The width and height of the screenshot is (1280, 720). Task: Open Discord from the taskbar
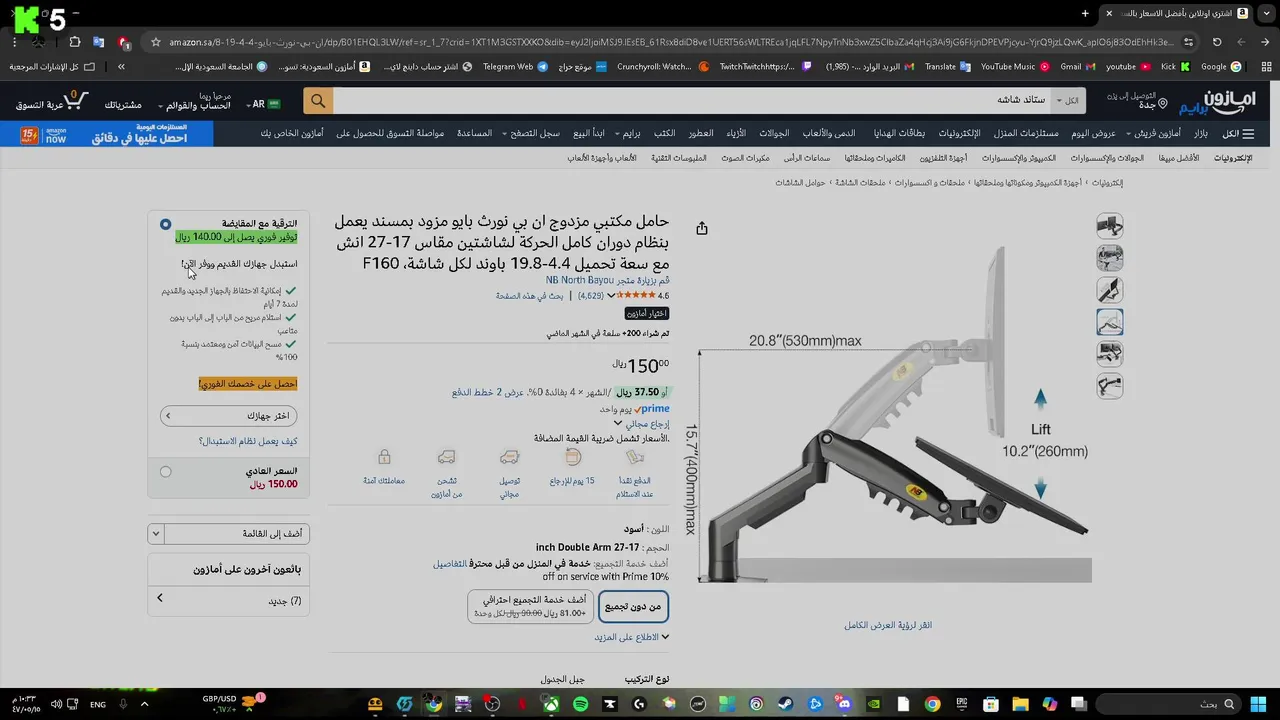tap(845, 704)
